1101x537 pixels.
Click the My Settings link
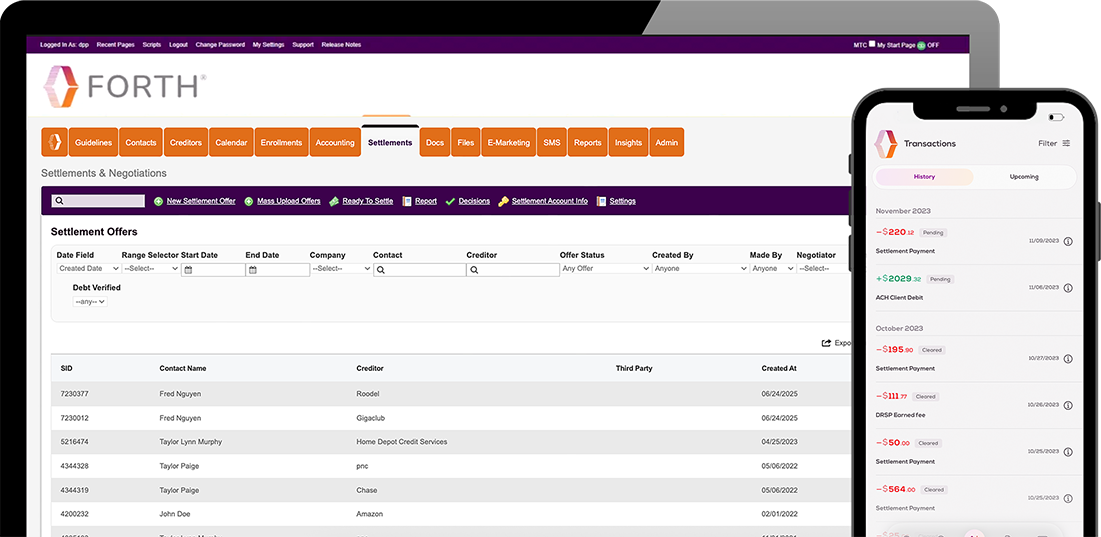(x=268, y=45)
